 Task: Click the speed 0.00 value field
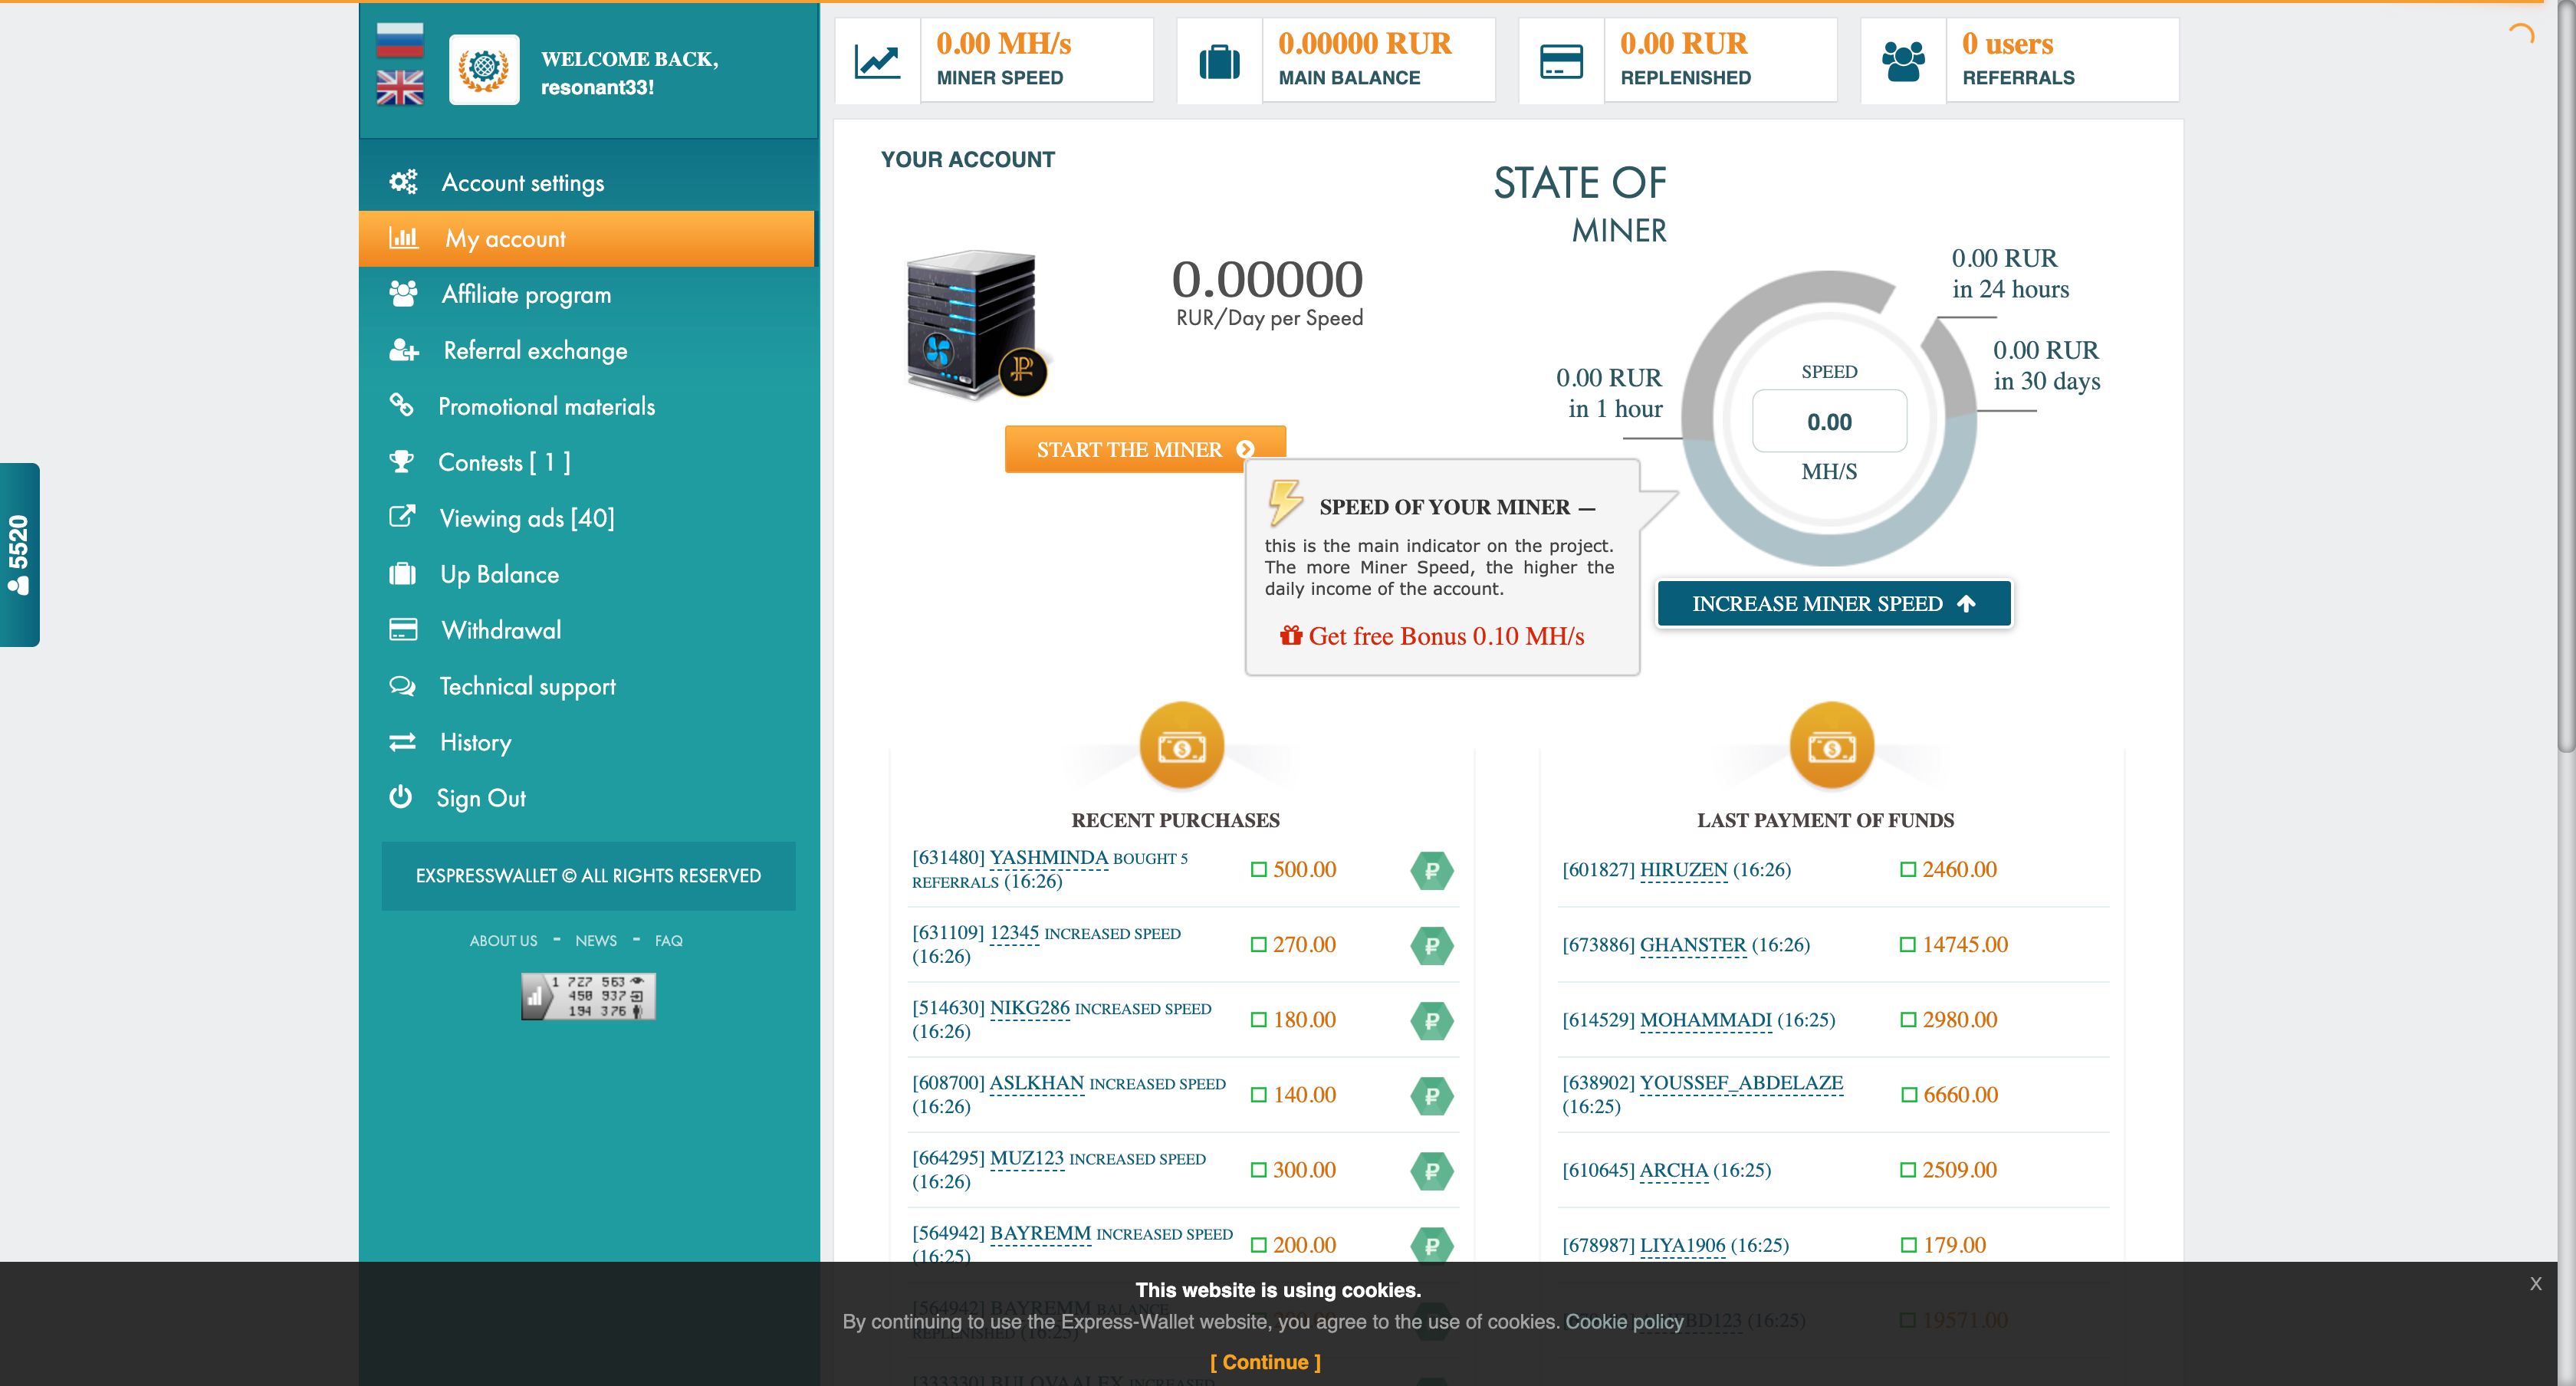click(1829, 422)
